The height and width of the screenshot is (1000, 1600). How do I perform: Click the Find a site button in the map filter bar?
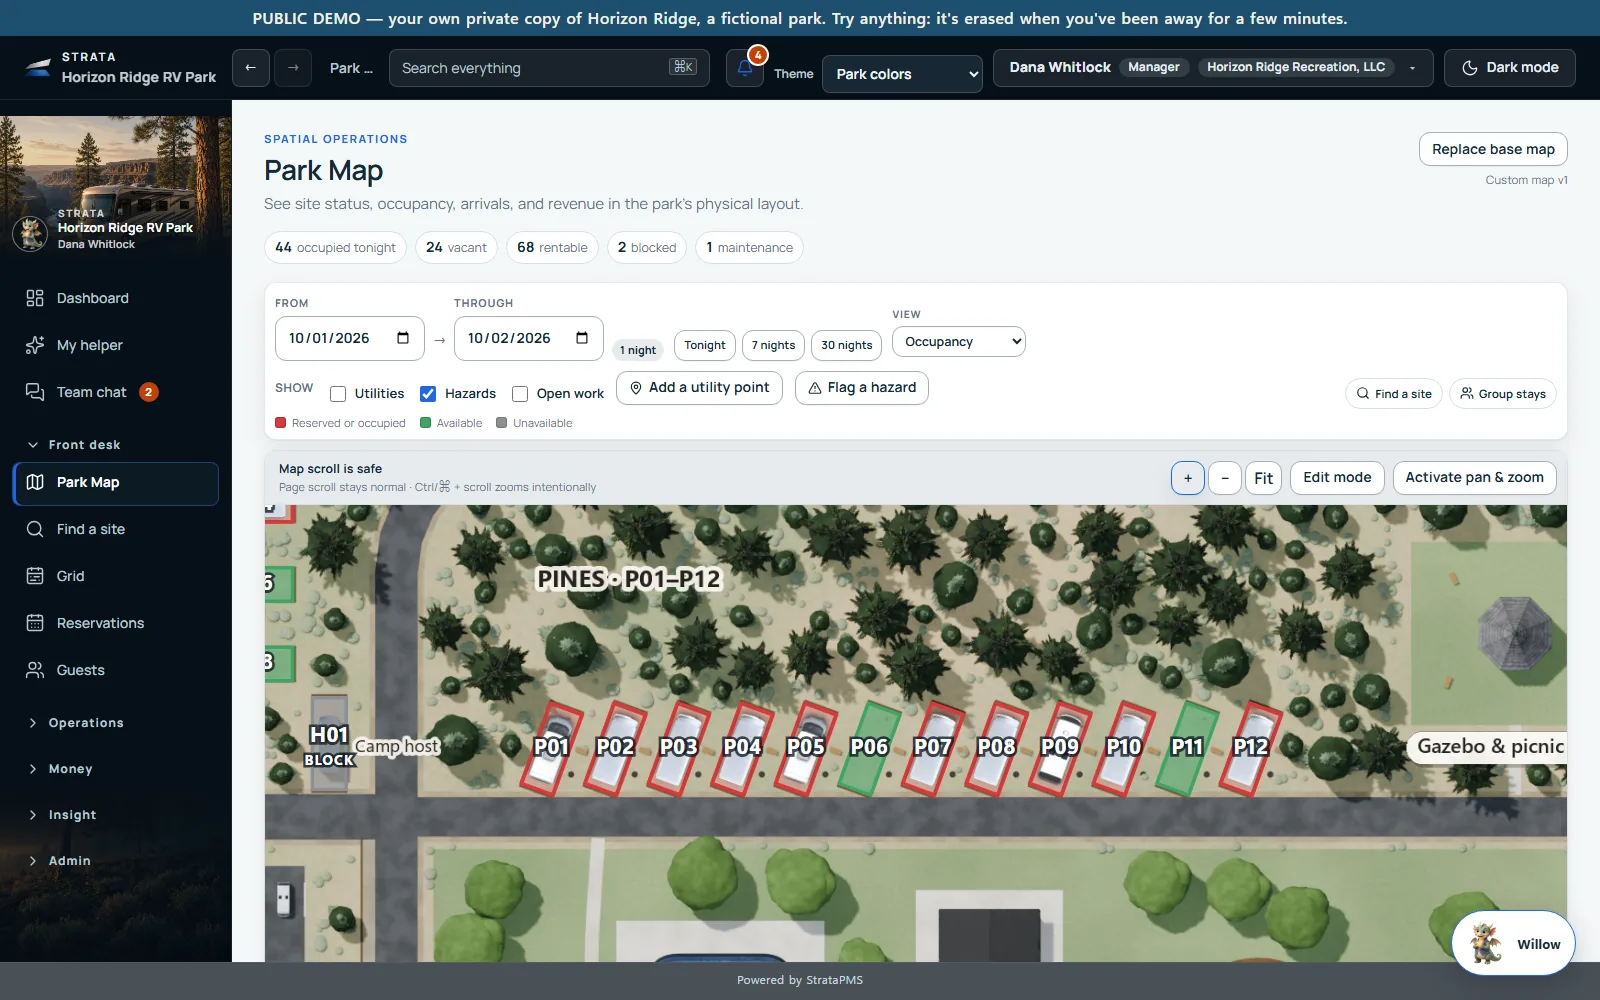tap(1394, 394)
